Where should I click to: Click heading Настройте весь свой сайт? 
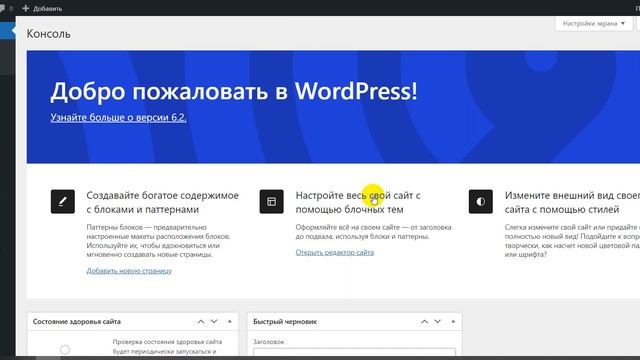358,202
